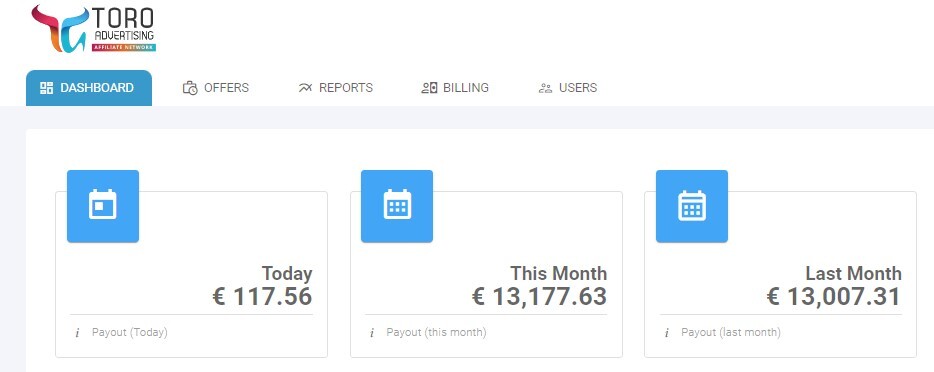The height and width of the screenshot is (372, 934).
Task: Go to the Reports tab
Action: pos(335,88)
